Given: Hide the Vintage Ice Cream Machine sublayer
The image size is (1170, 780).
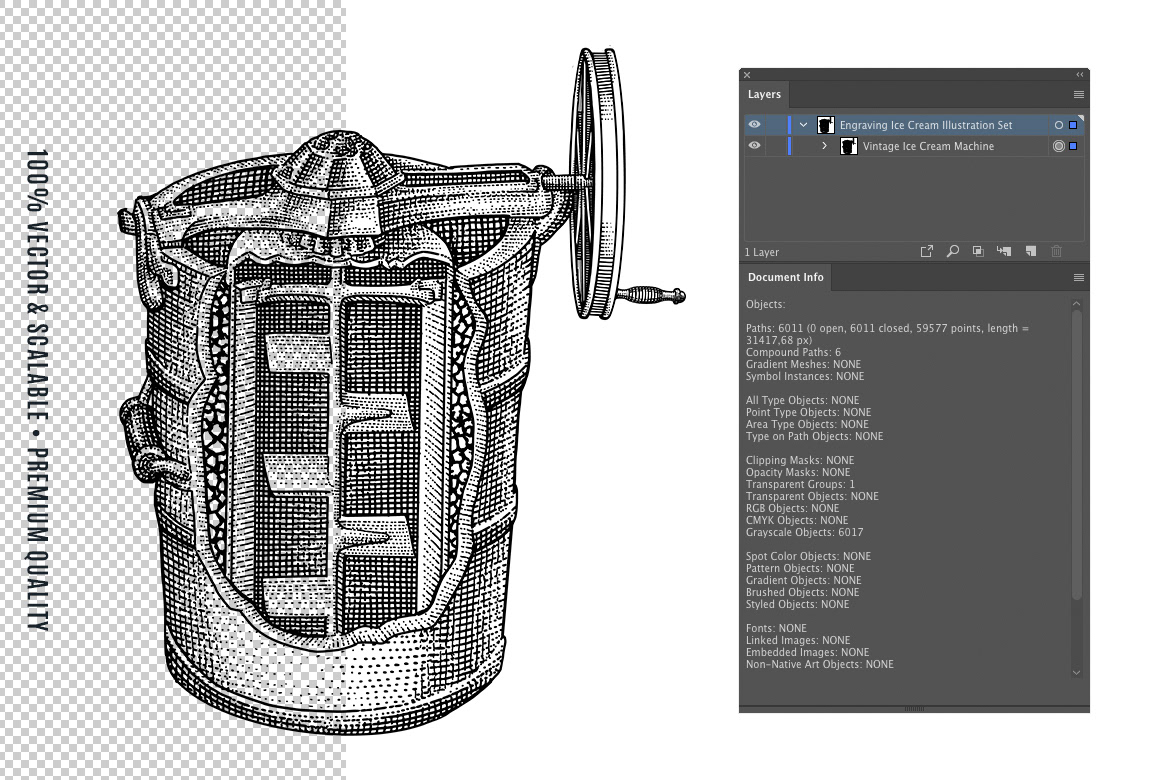Looking at the screenshot, I should 754,146.
